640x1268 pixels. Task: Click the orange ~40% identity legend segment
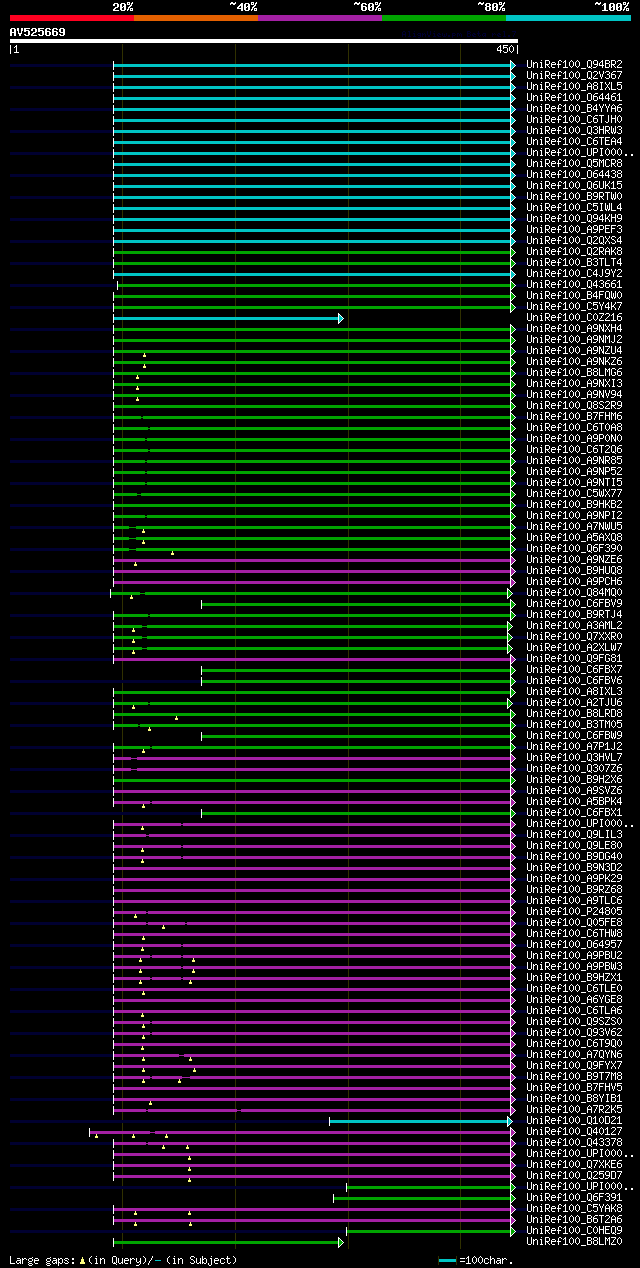click(x=196, y=18)
